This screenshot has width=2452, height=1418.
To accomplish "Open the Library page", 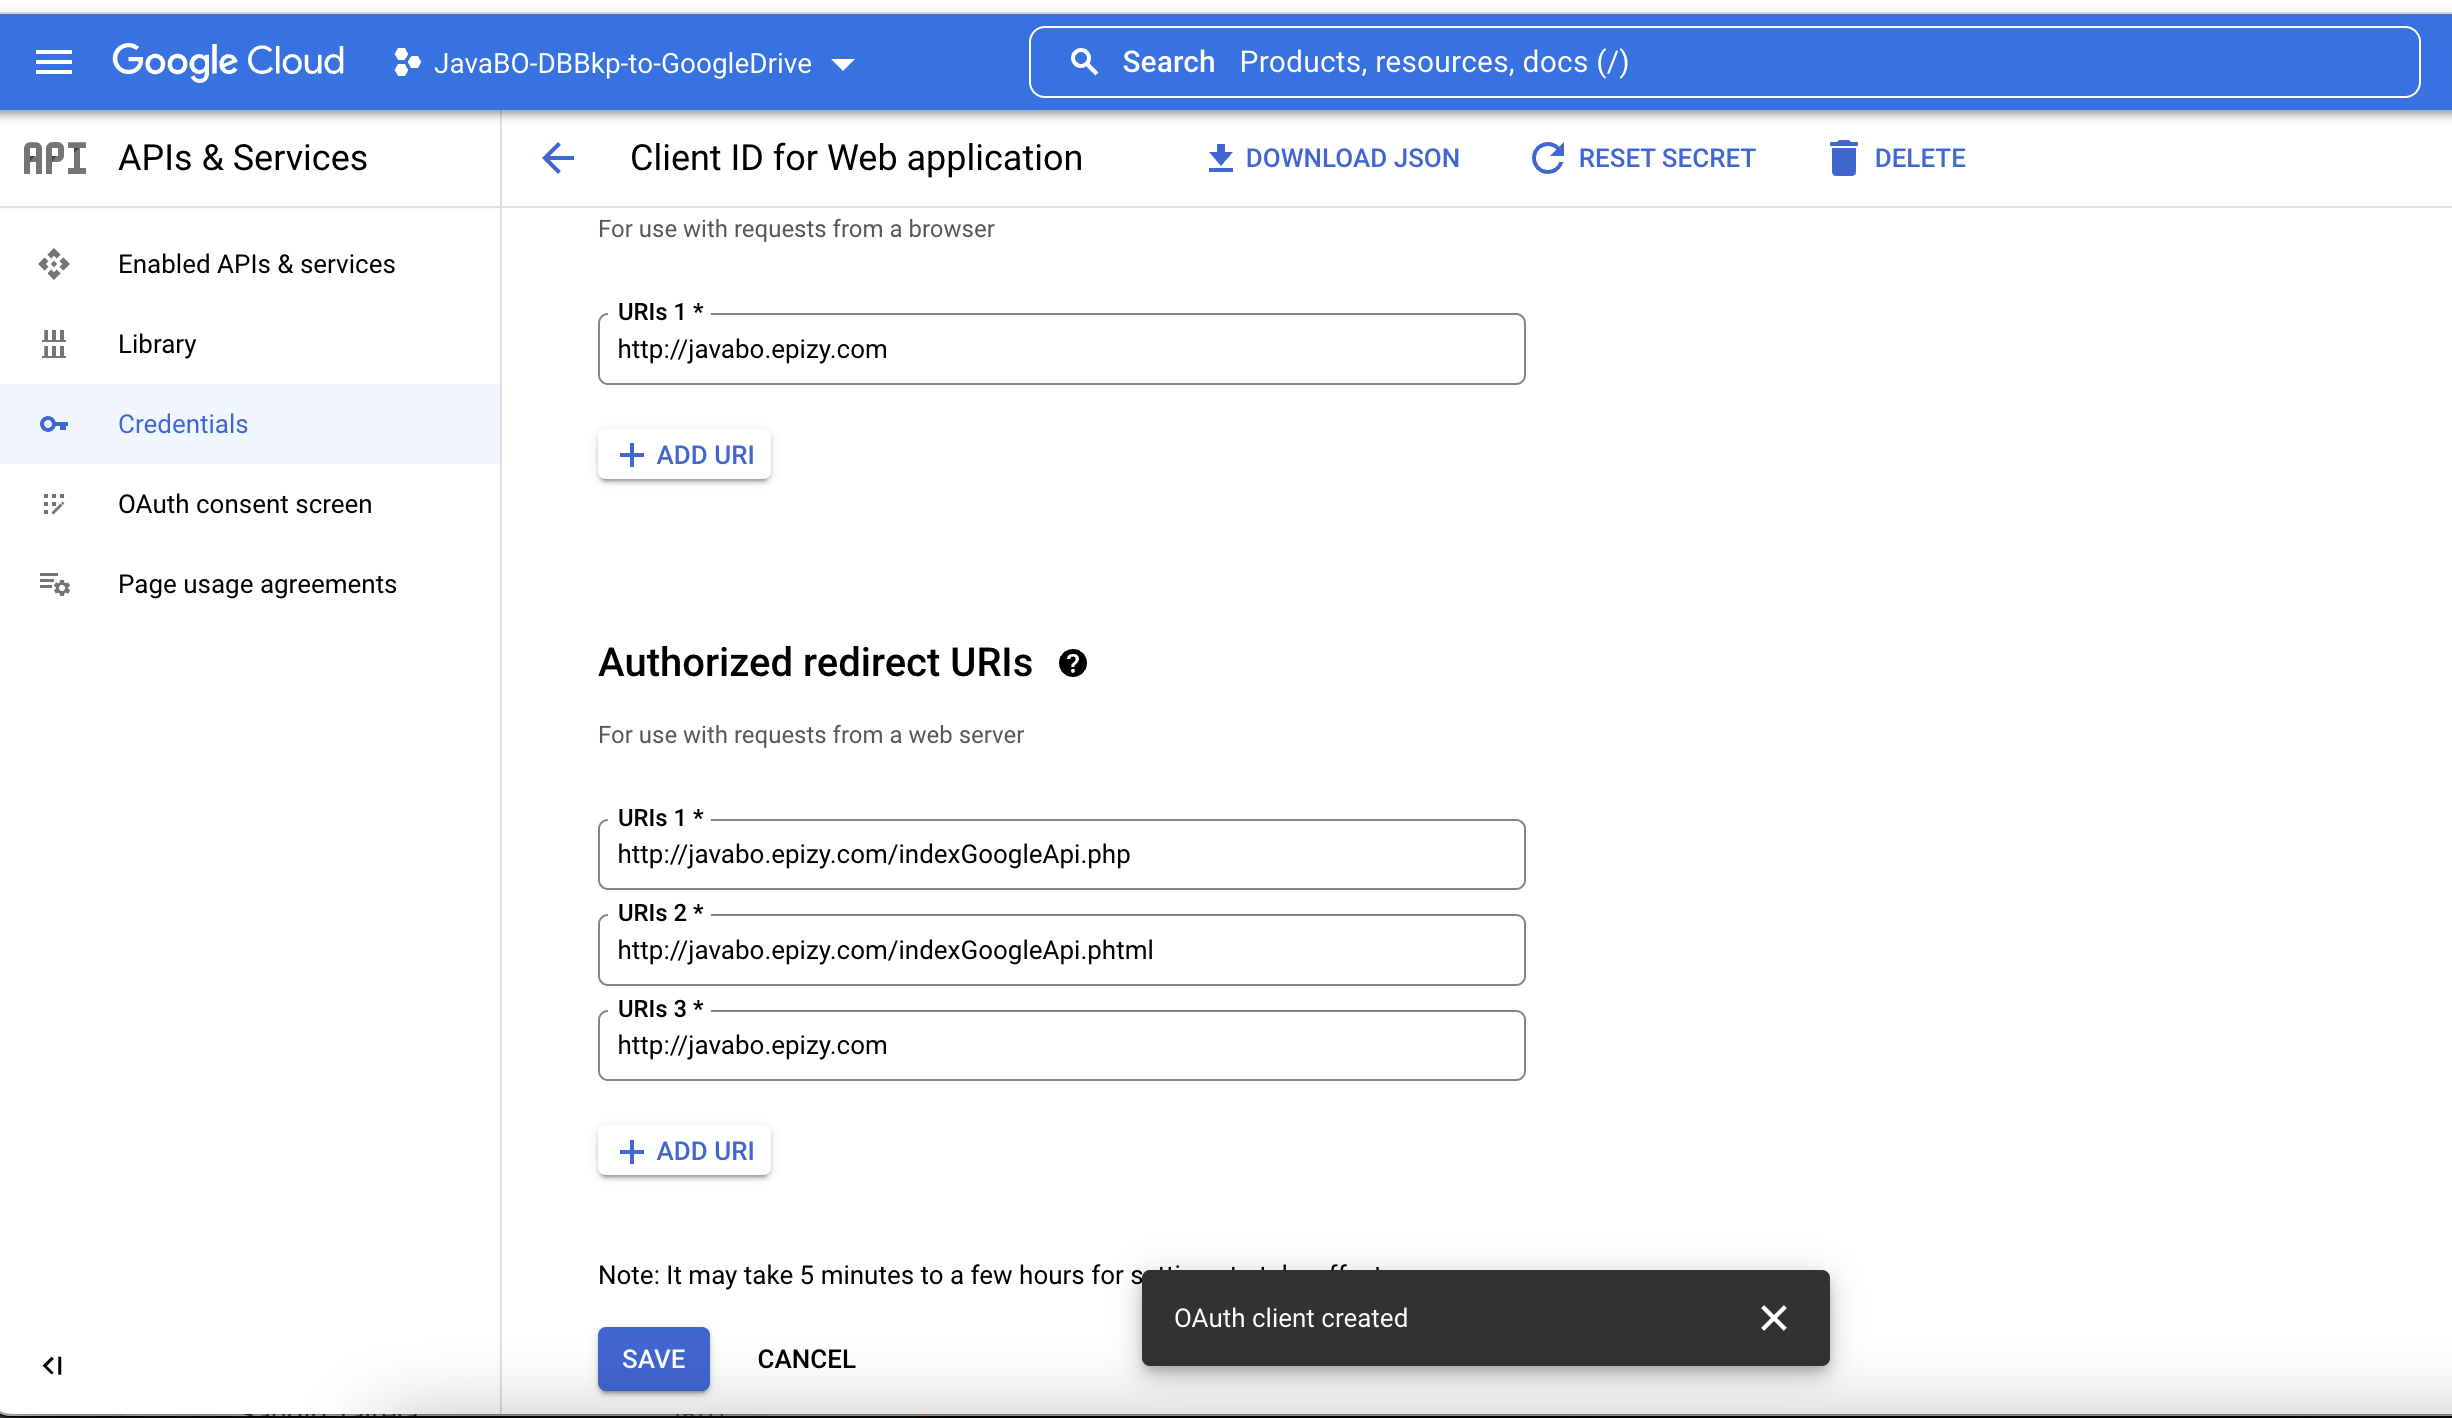I will click(156, 343).
